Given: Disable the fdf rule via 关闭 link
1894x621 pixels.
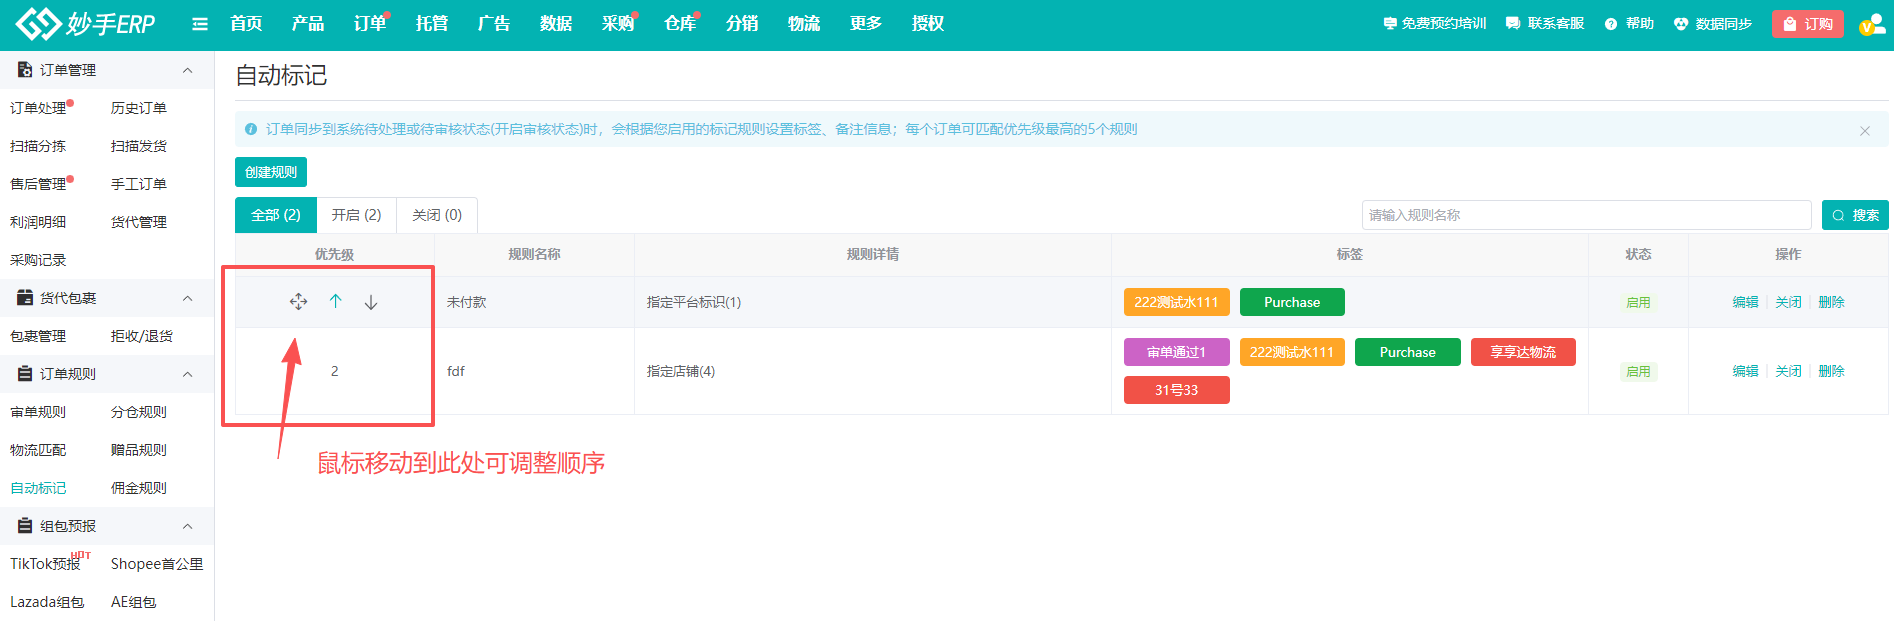Looking at the screenshot, I should (1788, 371).
